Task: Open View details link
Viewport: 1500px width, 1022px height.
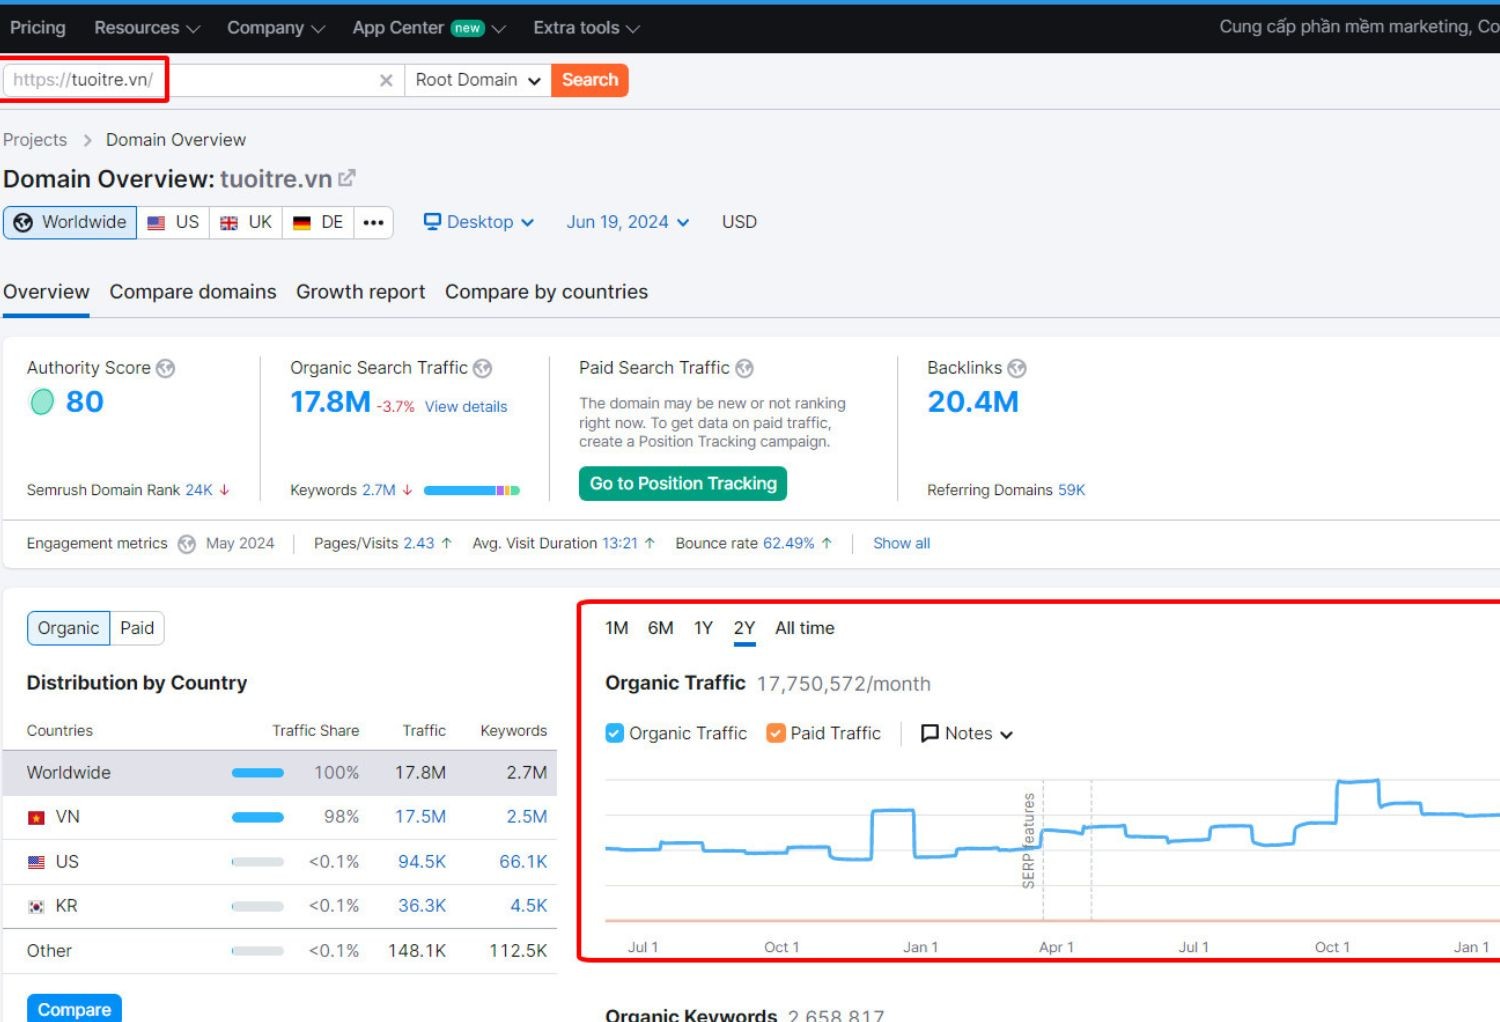Action: pos(466,407)
